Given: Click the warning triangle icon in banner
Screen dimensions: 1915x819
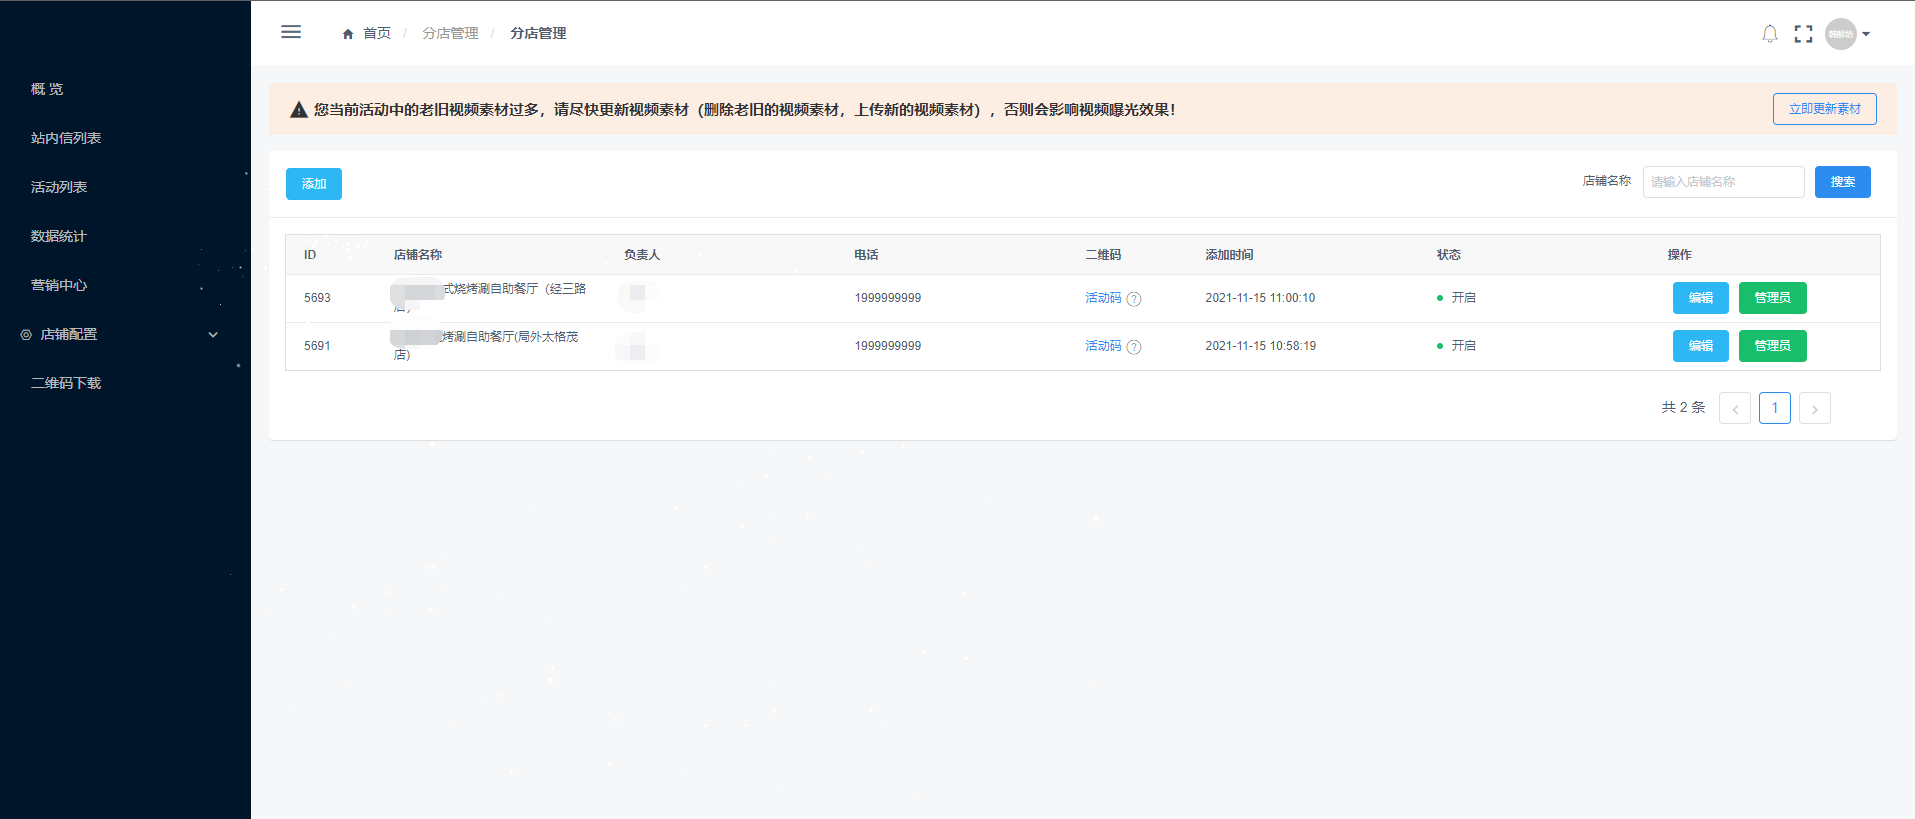Looking at the screenshot, I should [x=298, y=110].
